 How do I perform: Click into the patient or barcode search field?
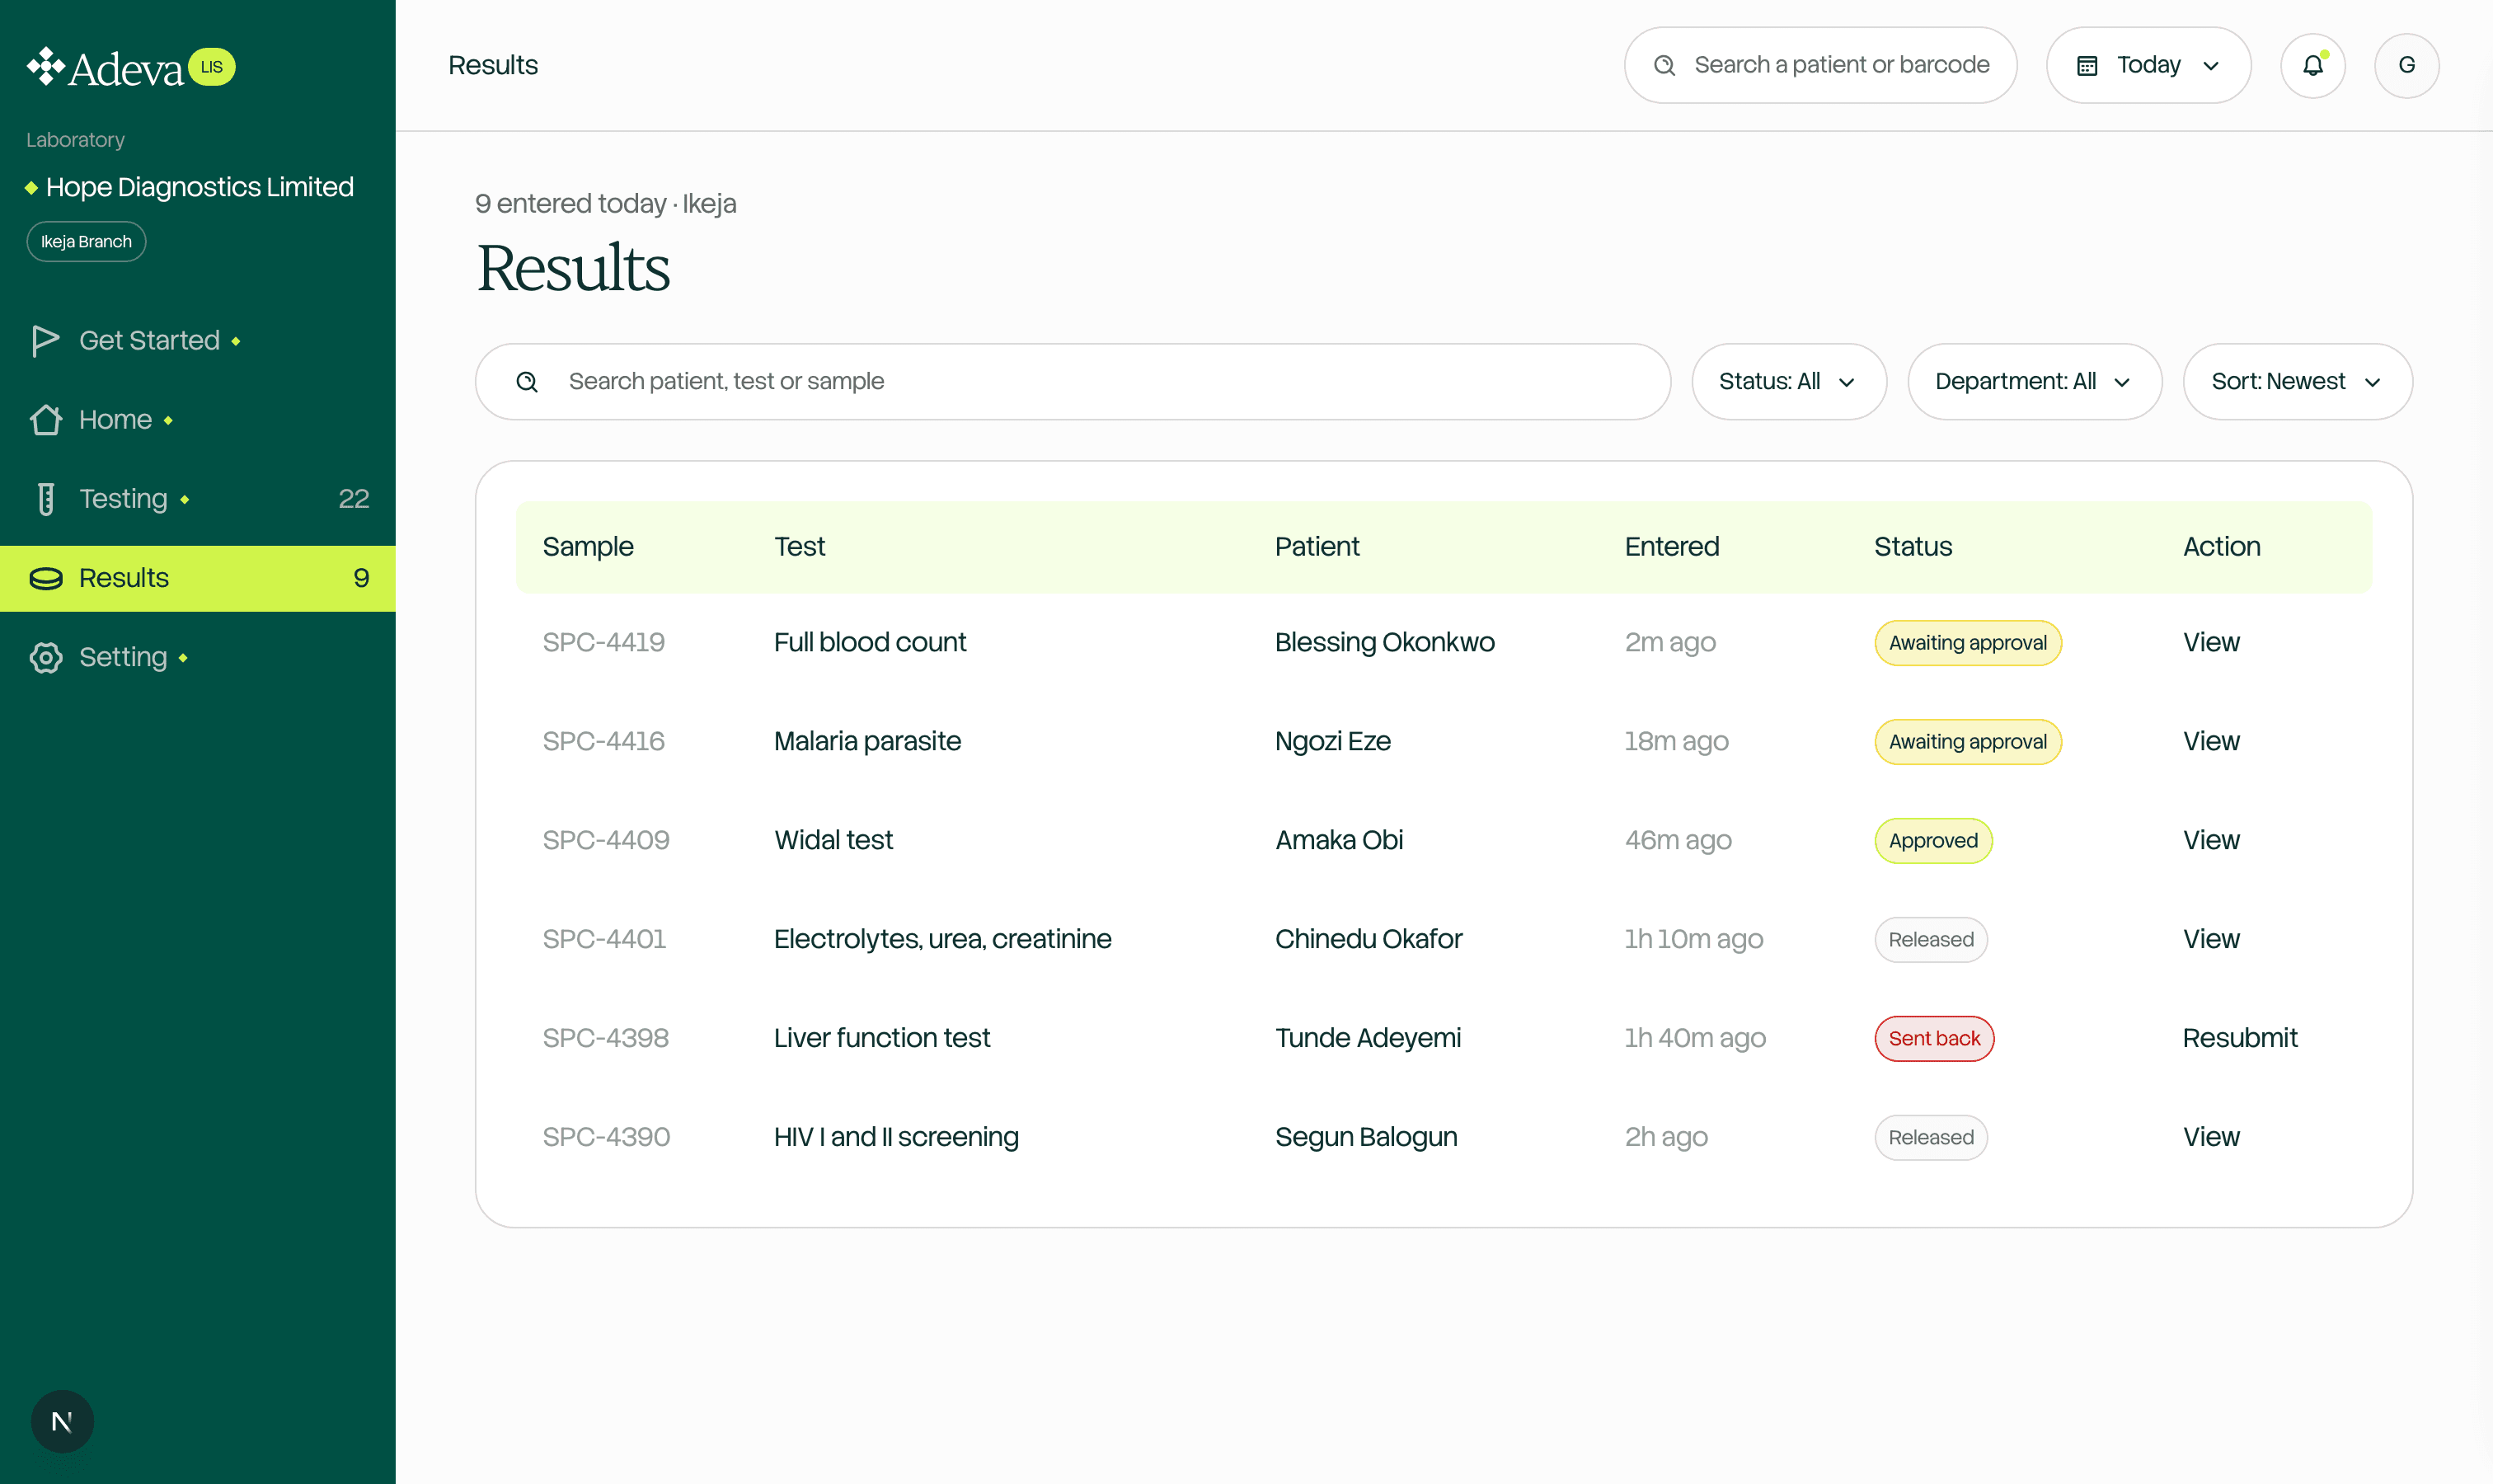click(x=1820, y=65)
